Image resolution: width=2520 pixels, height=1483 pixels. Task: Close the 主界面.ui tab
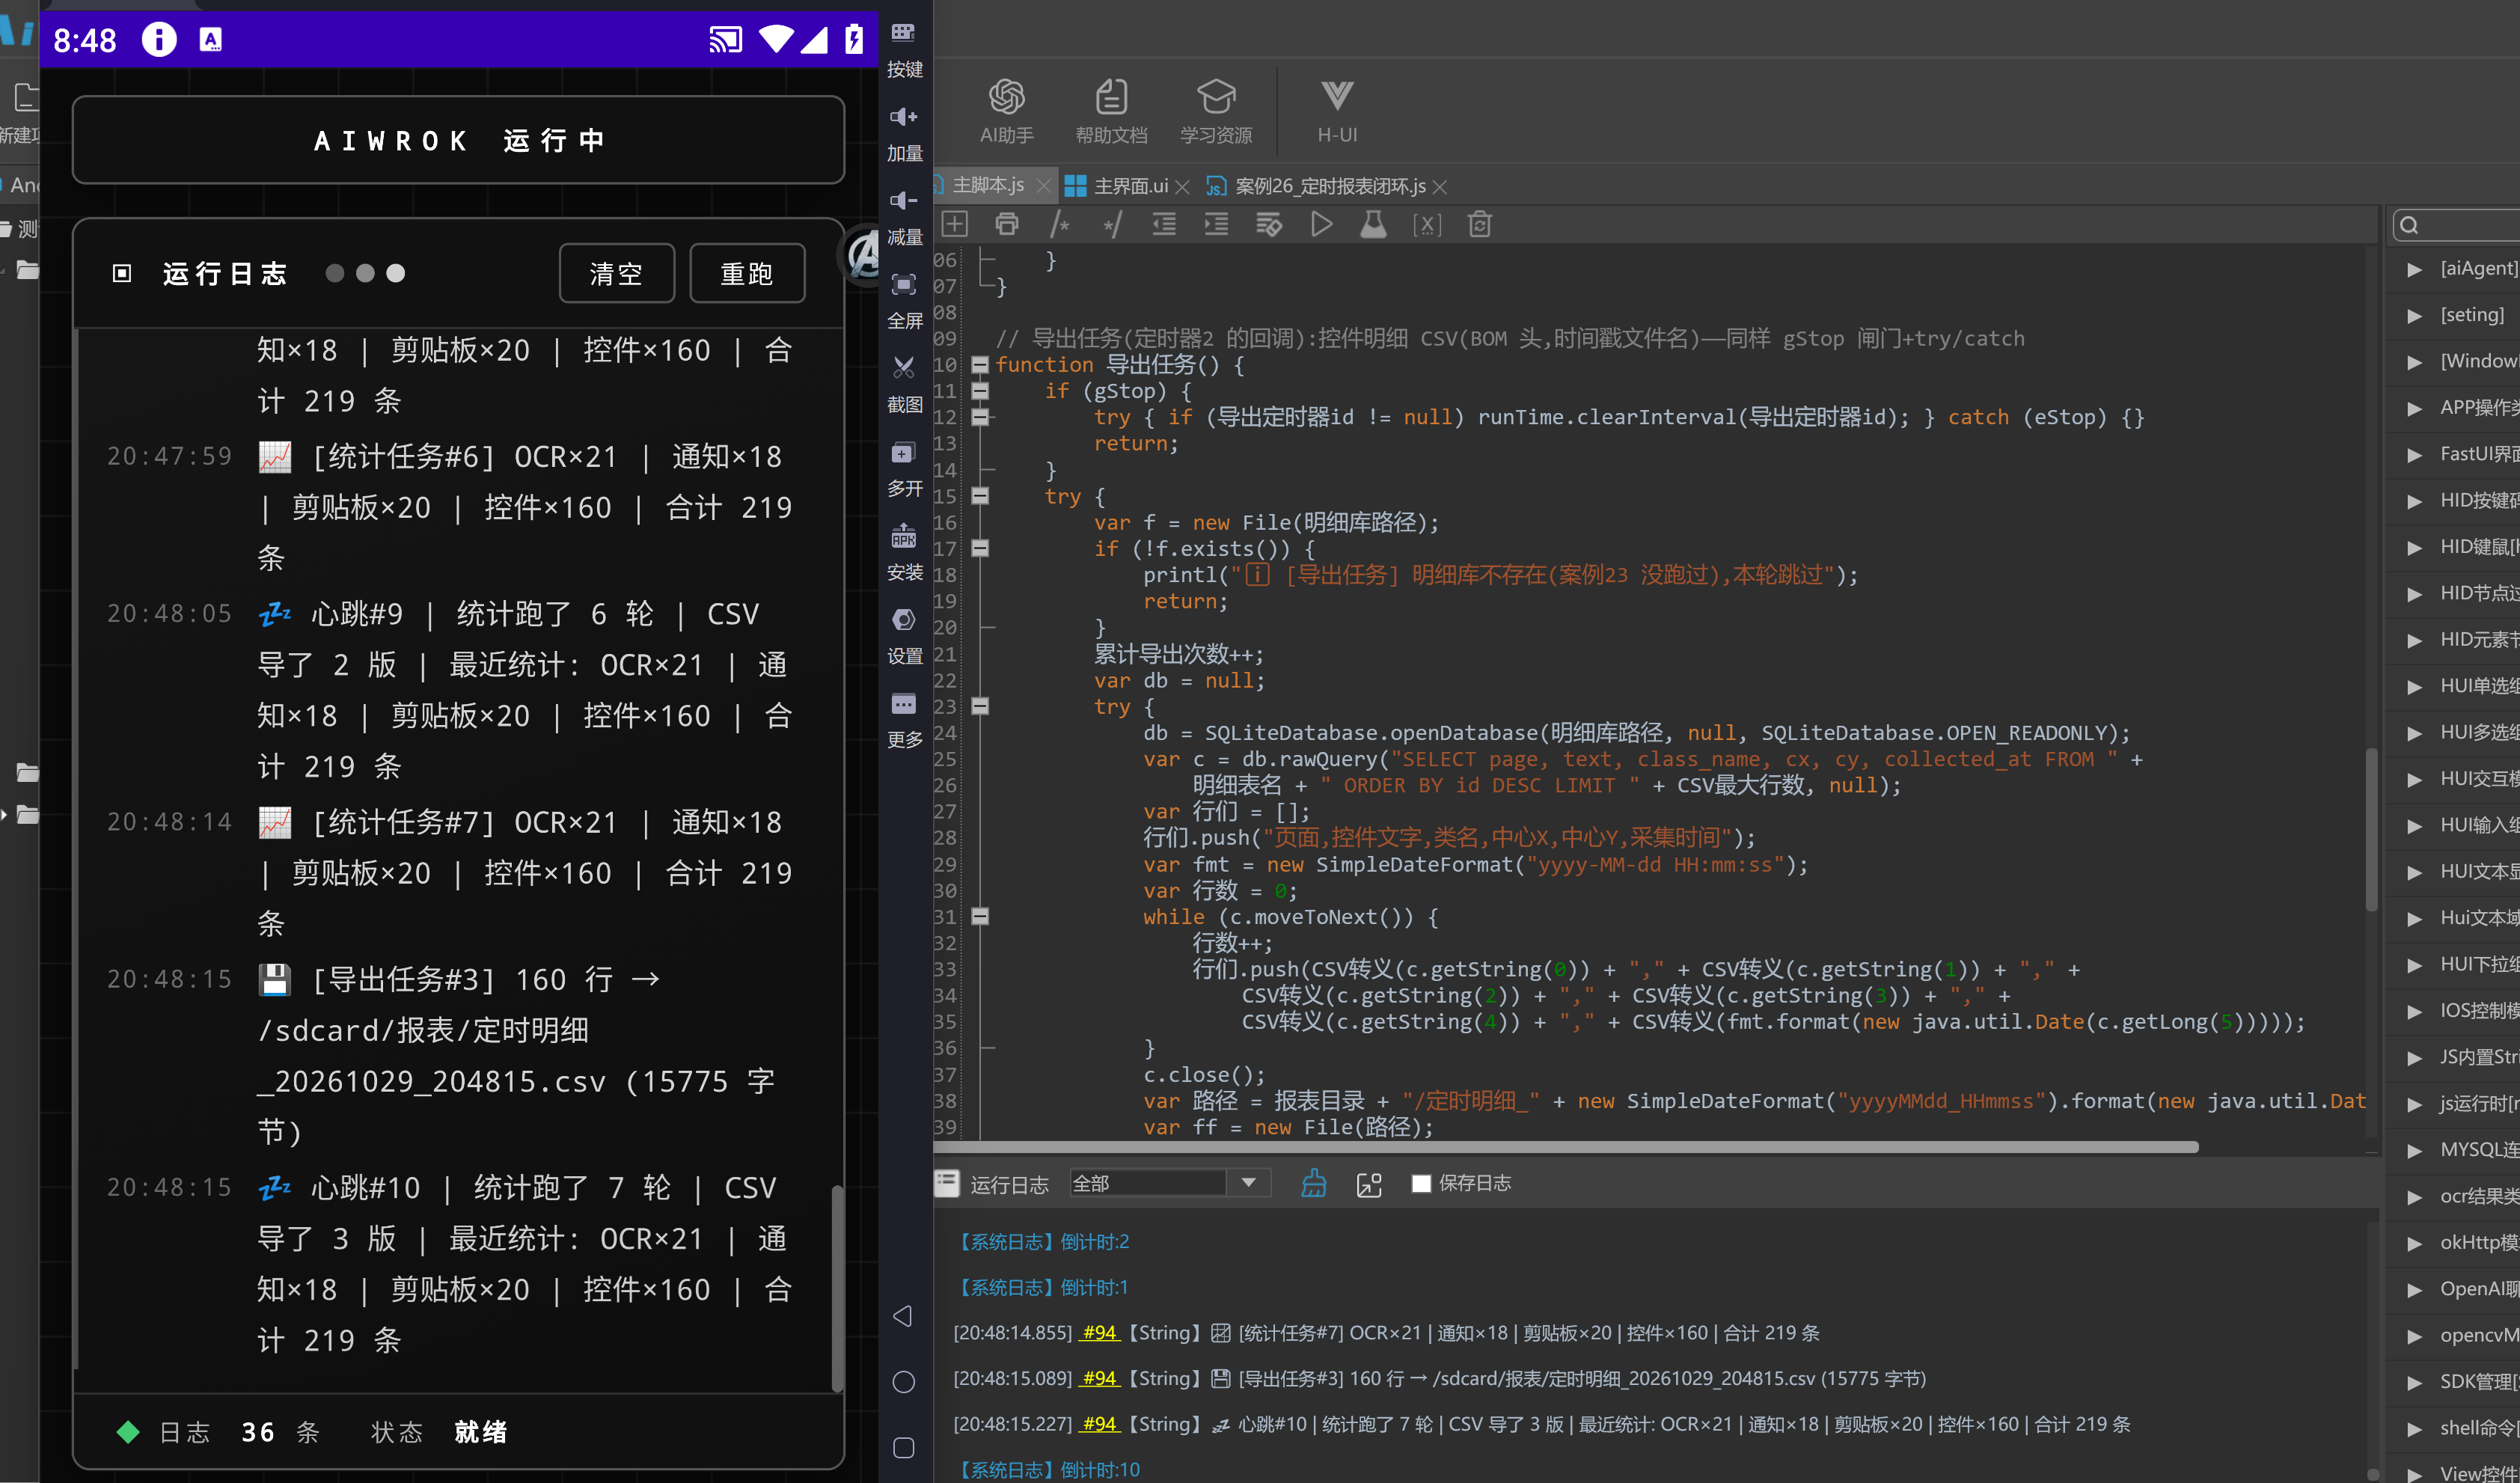pos(1182,187)
